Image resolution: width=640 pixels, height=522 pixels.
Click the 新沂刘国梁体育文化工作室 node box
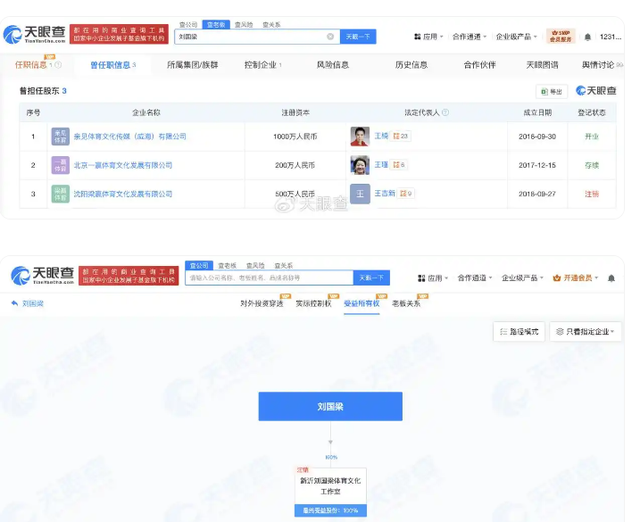point(331,492)
